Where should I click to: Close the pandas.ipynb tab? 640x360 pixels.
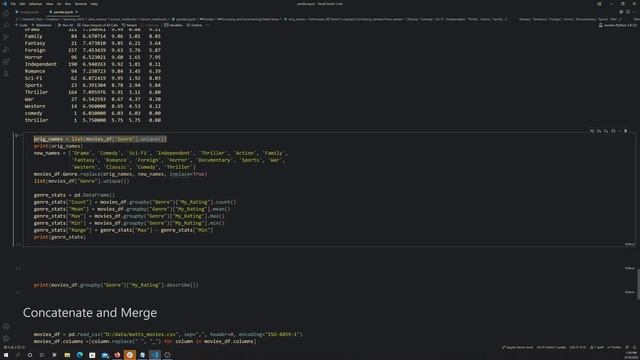click(x=76, y=12)
